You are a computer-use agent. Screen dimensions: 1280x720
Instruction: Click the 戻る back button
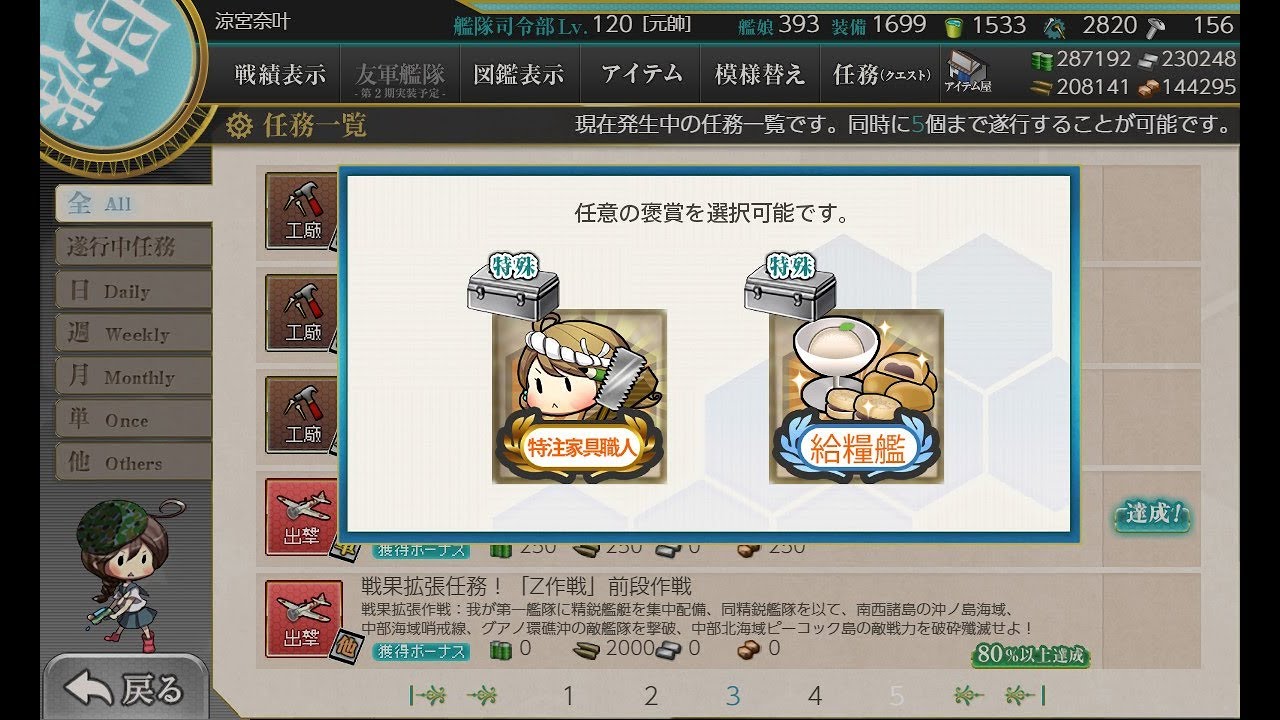(x=125, y=688)
